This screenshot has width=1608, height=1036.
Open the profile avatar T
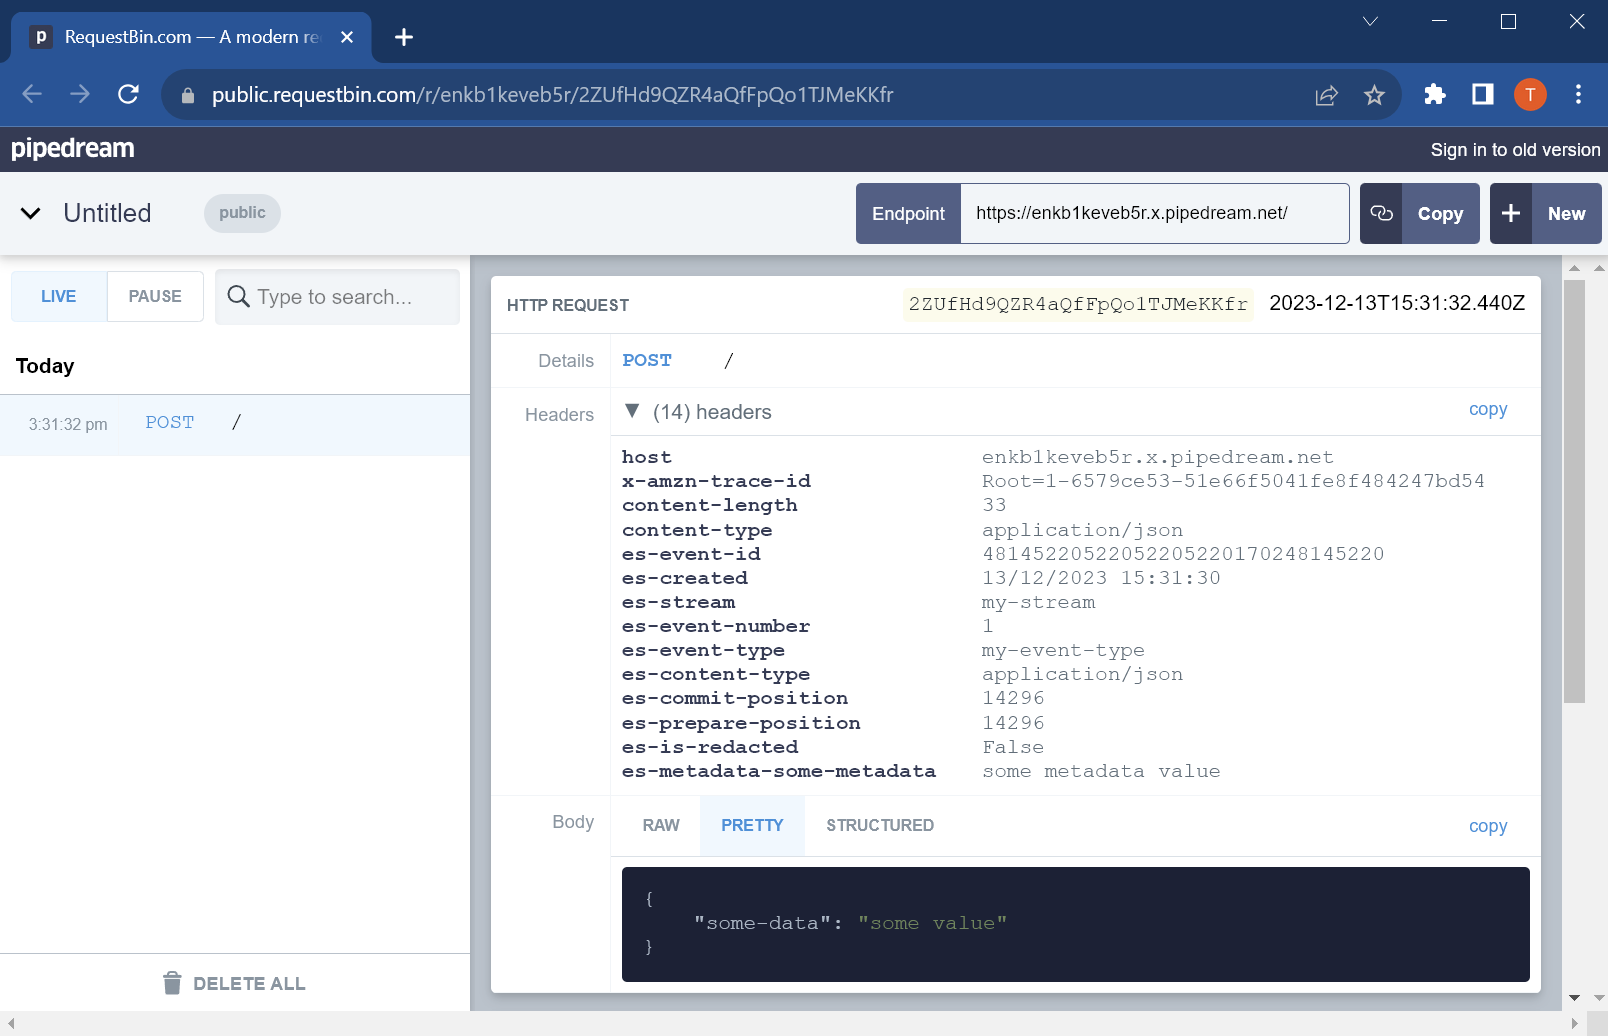click(1530, 94)
